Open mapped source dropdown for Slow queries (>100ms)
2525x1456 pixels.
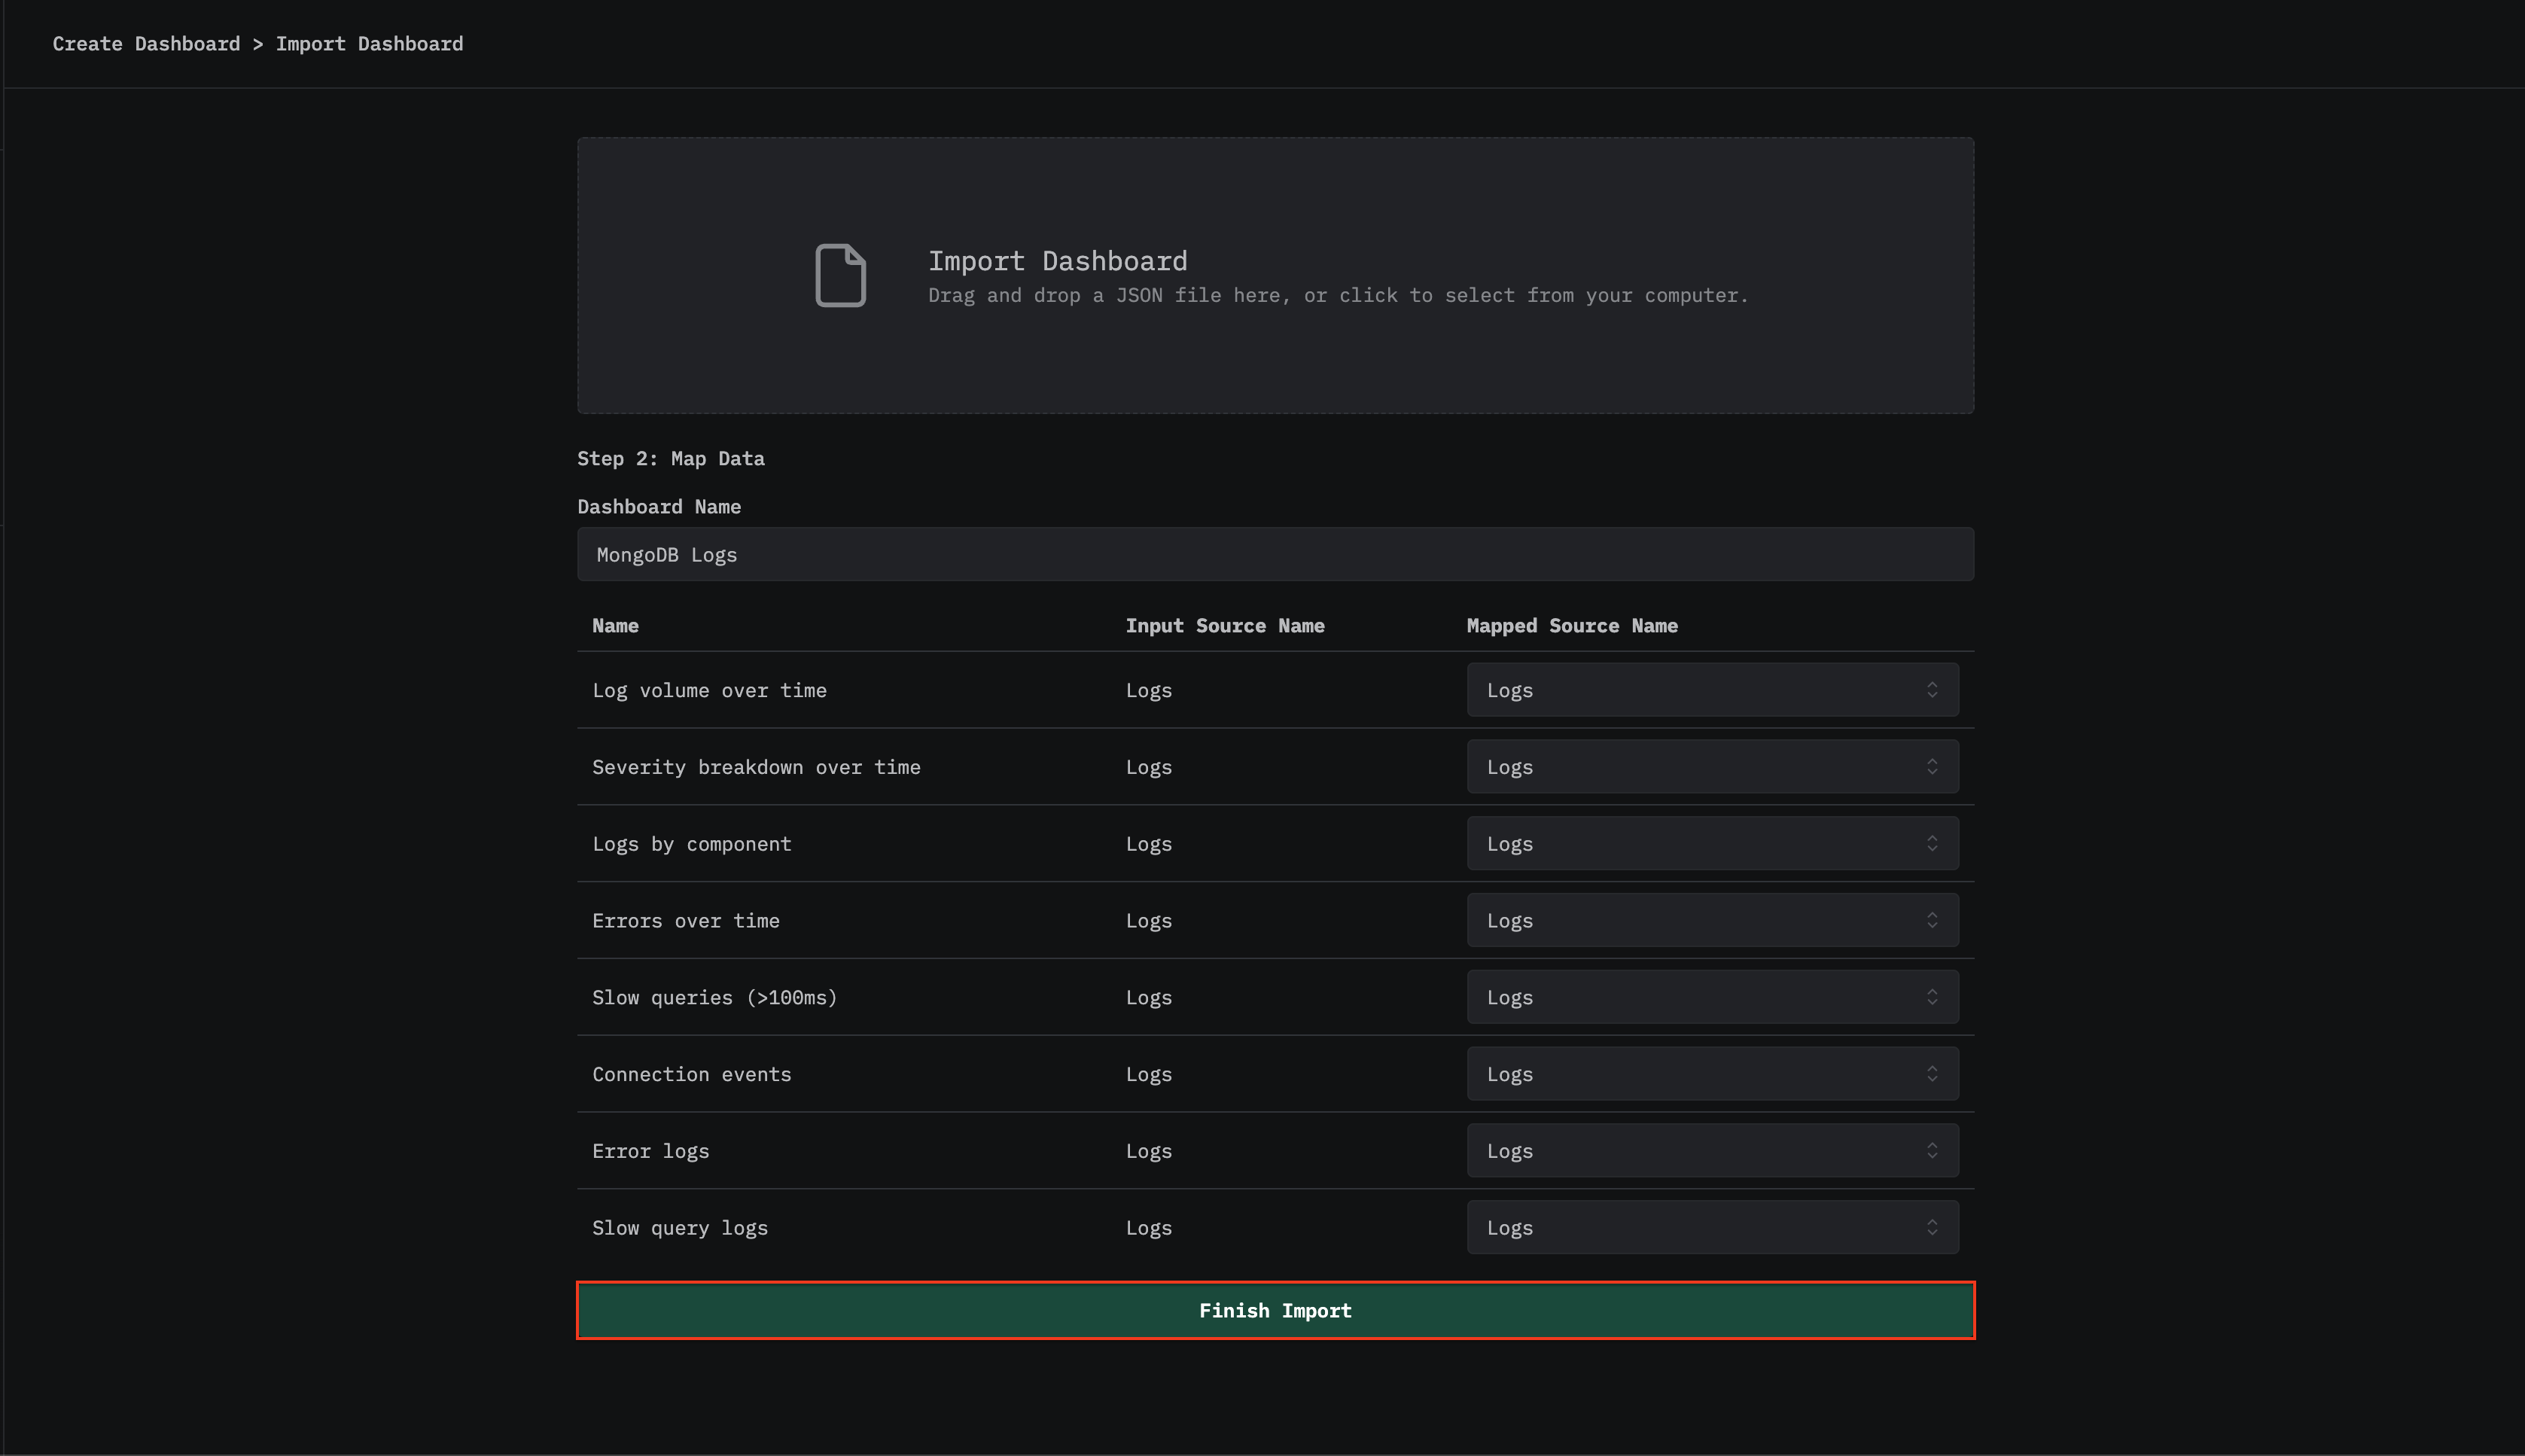[1712, 996]
